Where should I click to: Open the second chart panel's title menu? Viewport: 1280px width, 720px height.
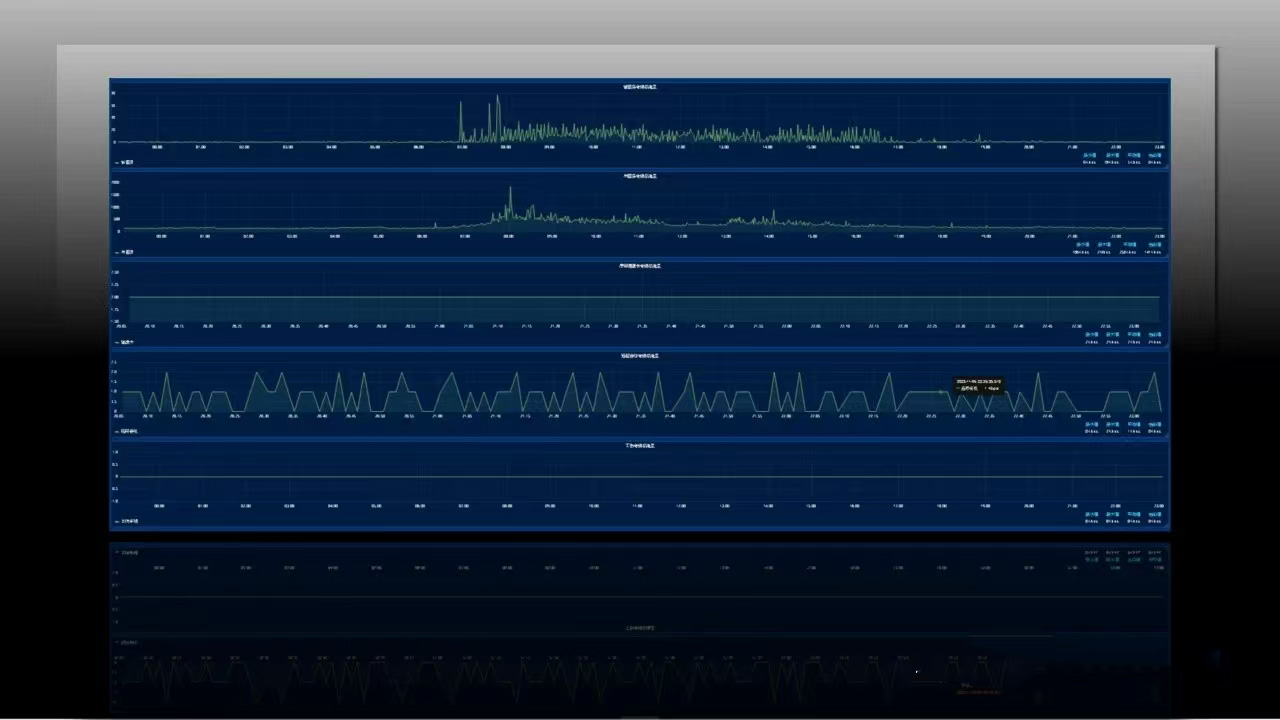click(640, 176)
